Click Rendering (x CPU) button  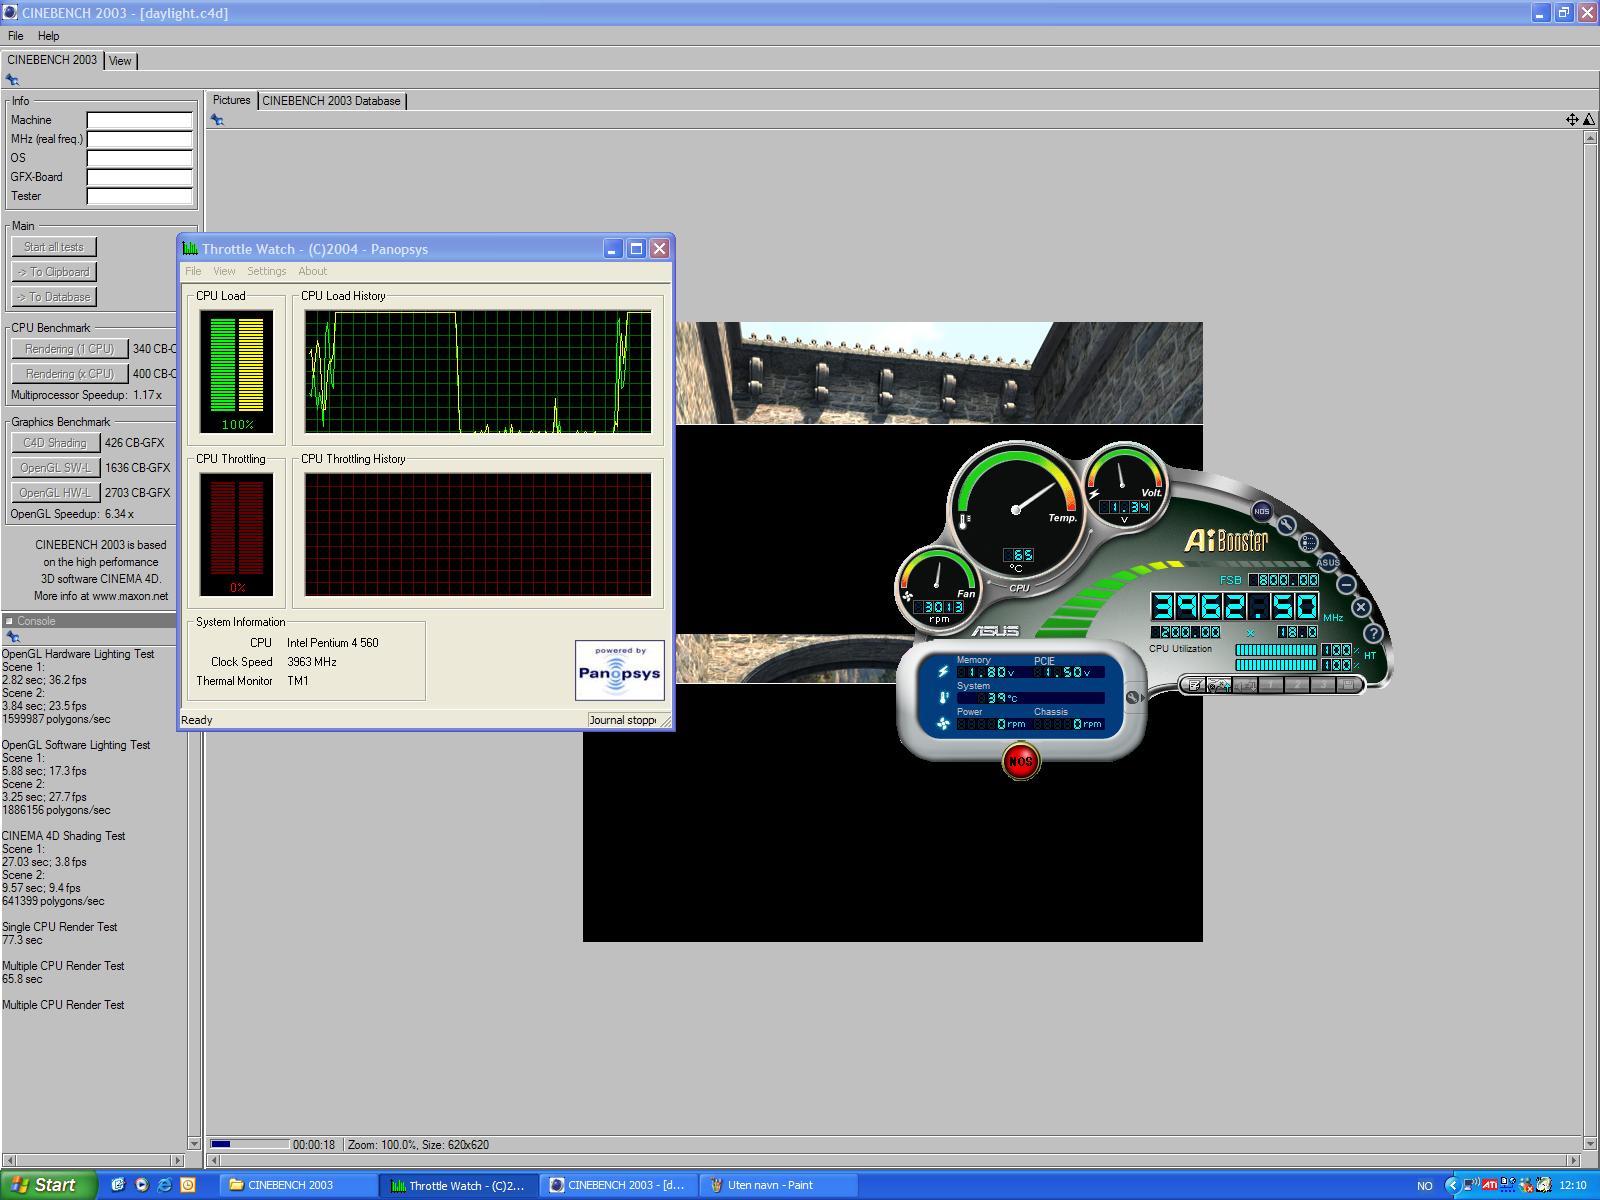pos(70,374)
